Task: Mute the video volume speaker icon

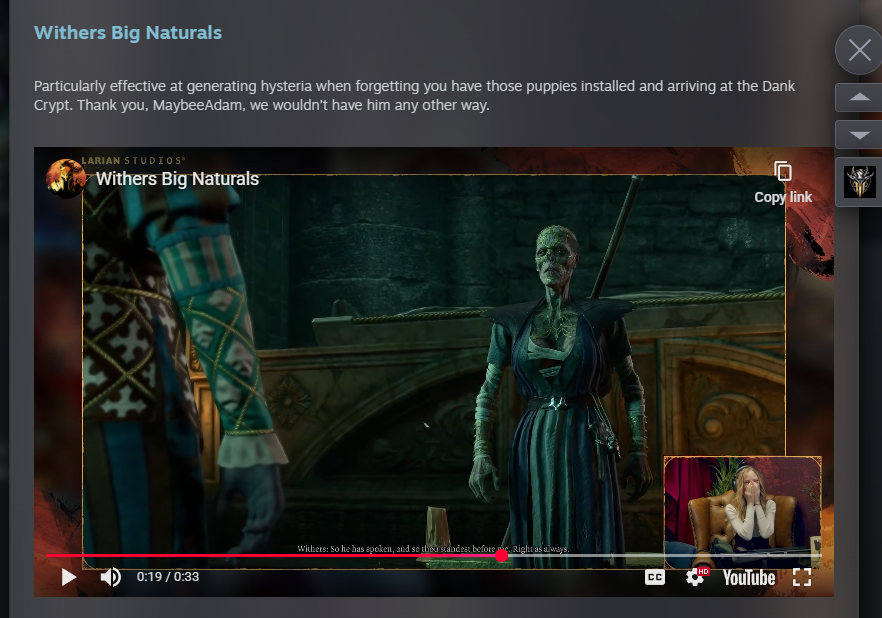Action: [x=110, y=577]
